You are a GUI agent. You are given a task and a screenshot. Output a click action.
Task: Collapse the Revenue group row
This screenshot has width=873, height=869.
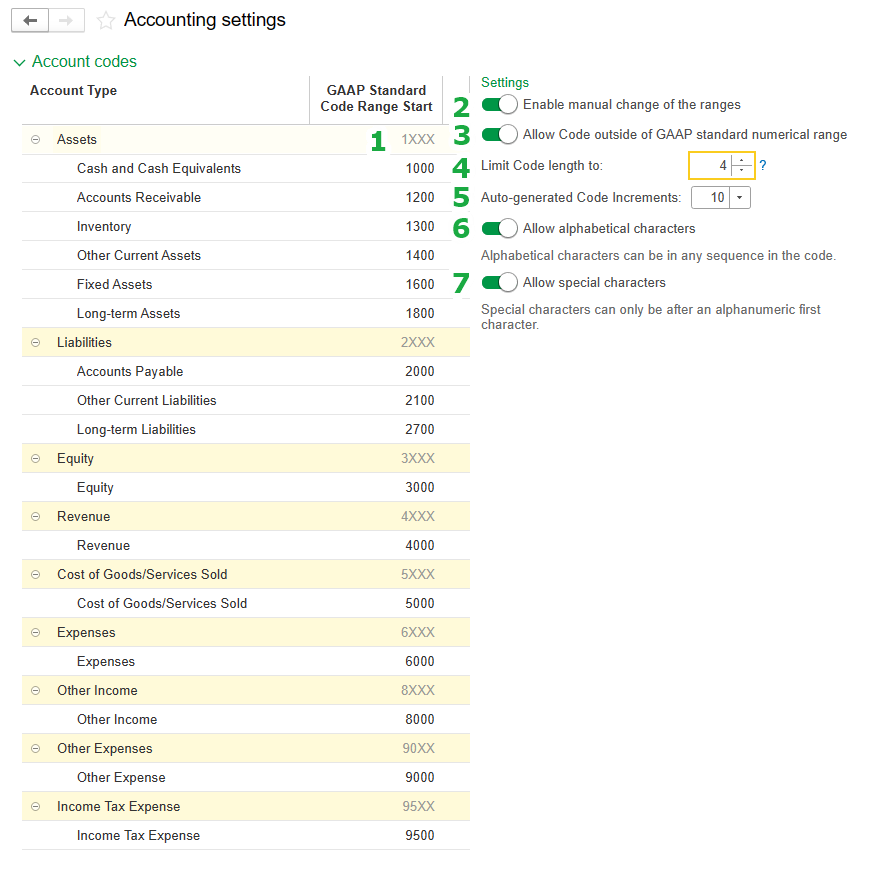pos(36,516)
